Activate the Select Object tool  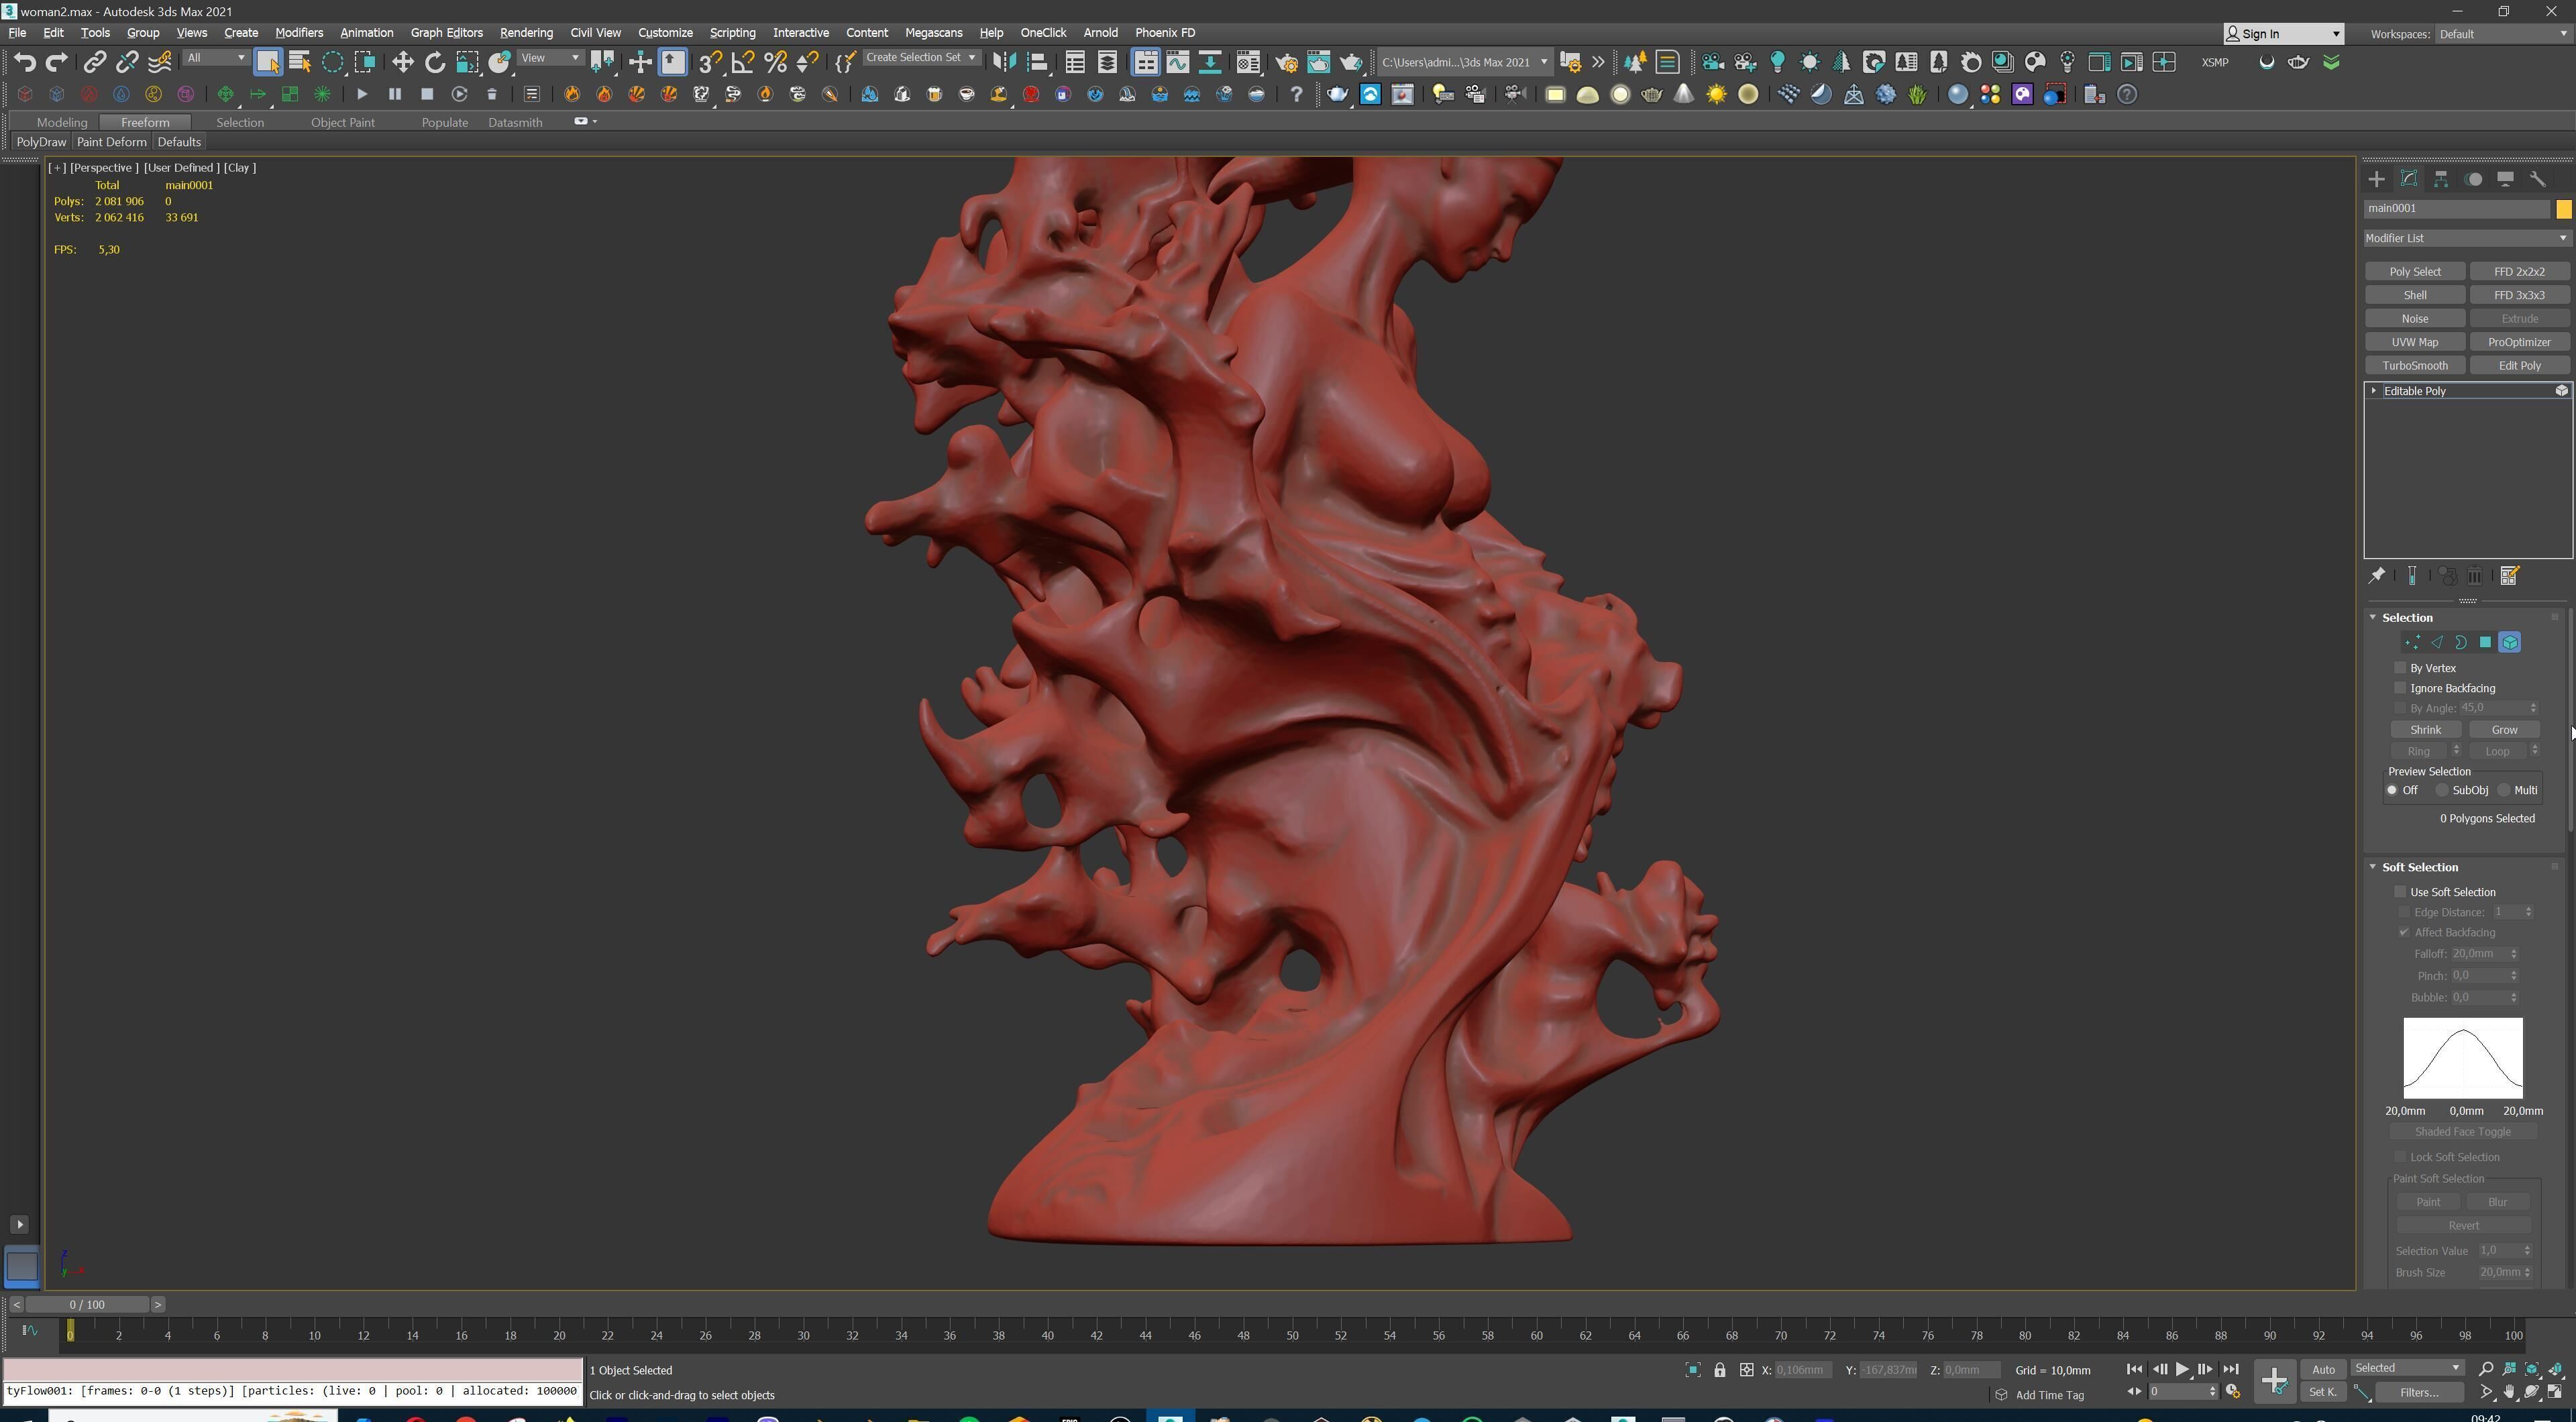click(x=267, y=62)
